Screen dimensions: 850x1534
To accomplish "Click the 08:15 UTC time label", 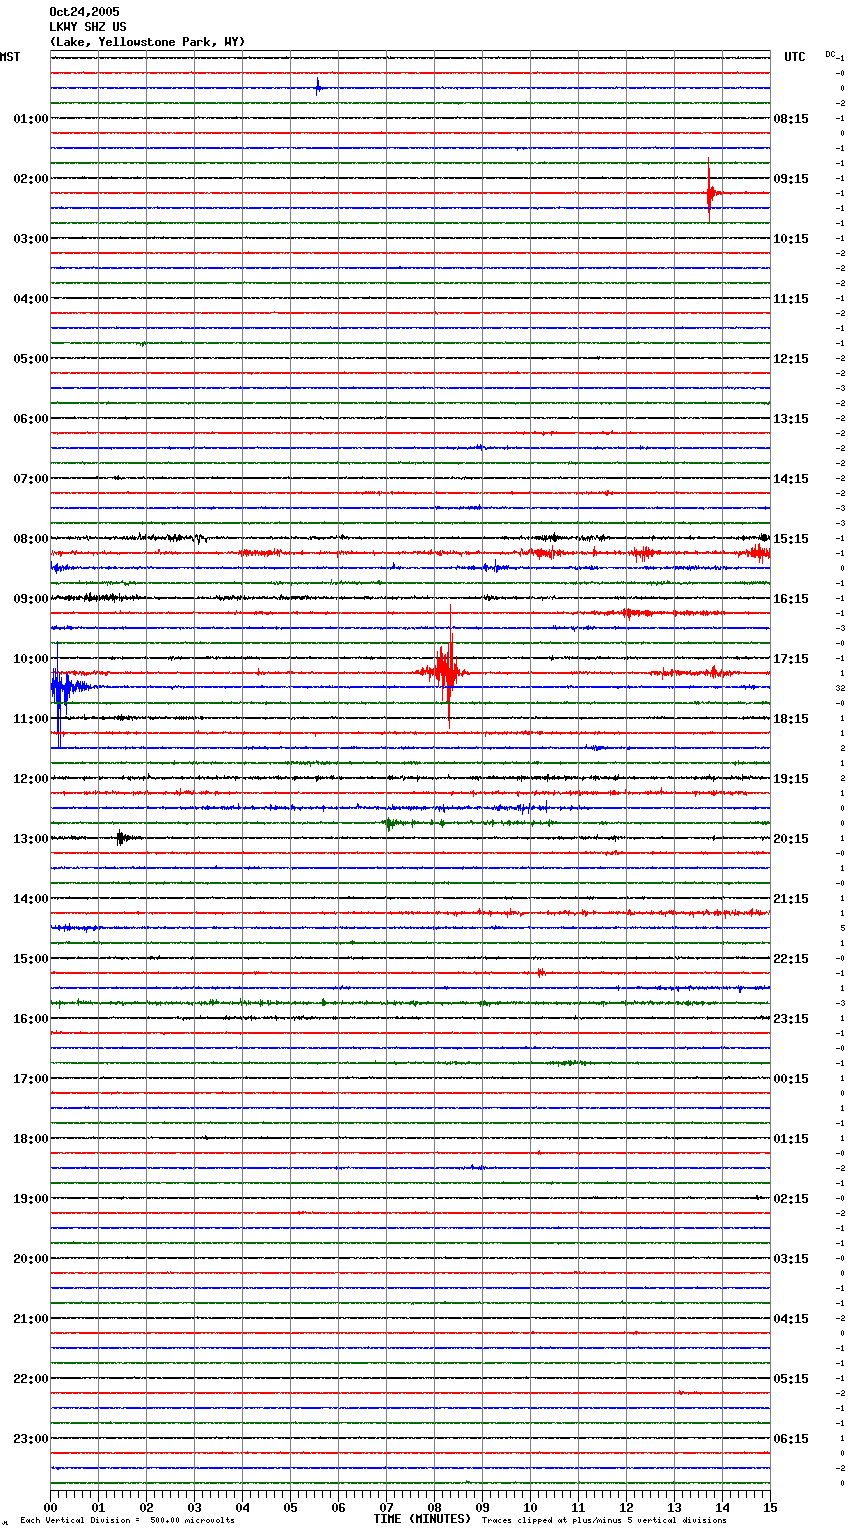I will 791,119.
